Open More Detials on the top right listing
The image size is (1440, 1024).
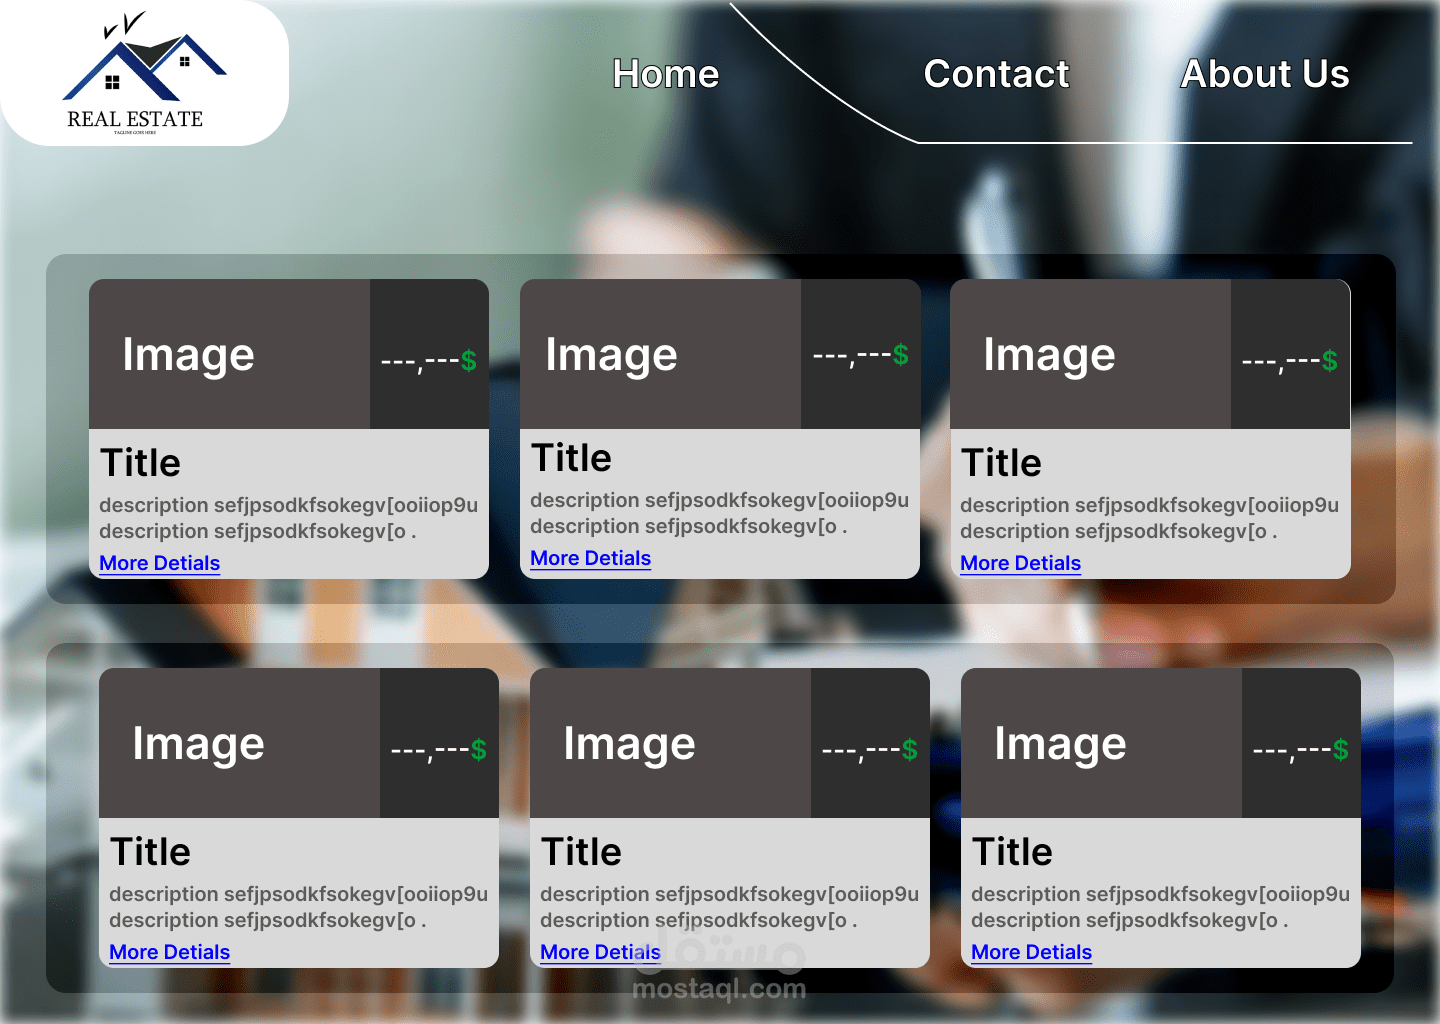pos(1020,563)
